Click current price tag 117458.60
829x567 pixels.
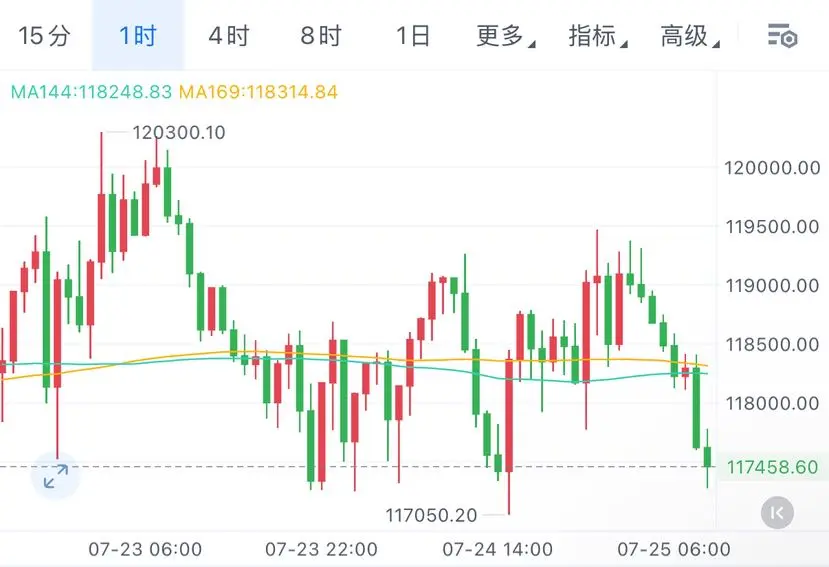tap(772, 467)
